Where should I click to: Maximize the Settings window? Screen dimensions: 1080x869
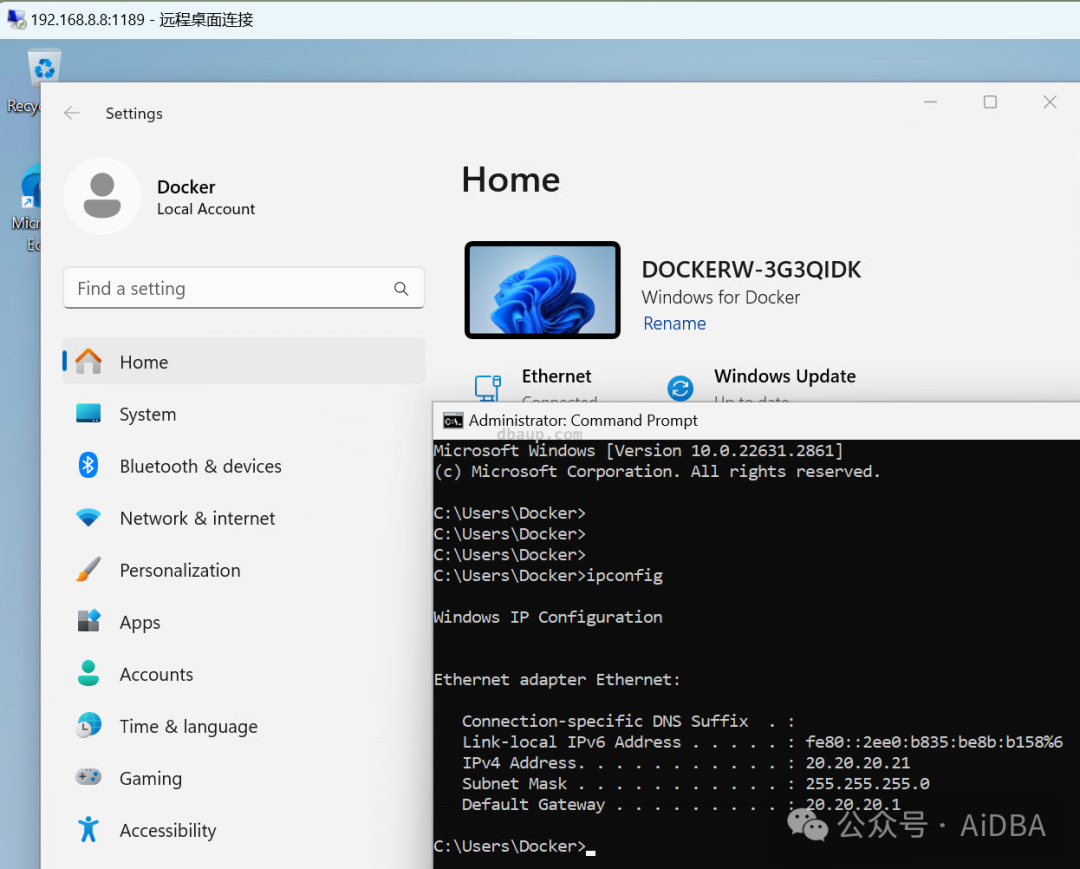990,102
